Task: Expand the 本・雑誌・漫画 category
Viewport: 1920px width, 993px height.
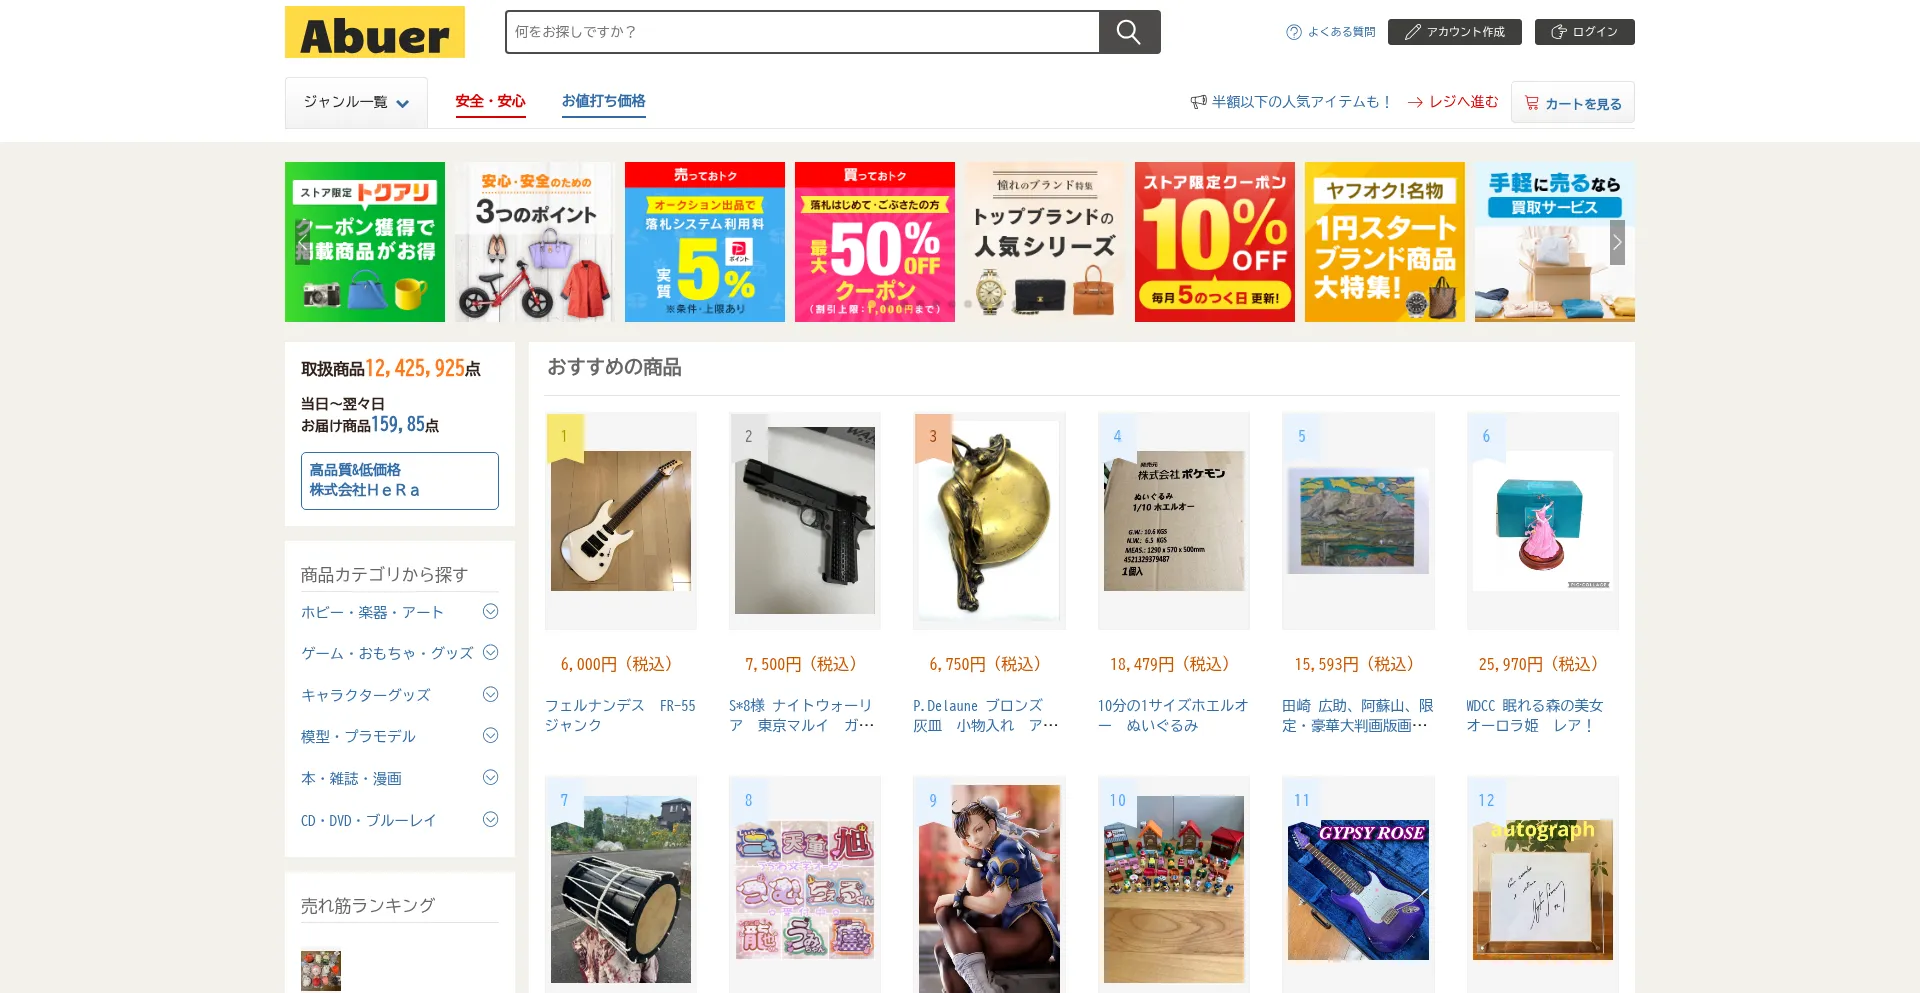Action: point(490,777)
